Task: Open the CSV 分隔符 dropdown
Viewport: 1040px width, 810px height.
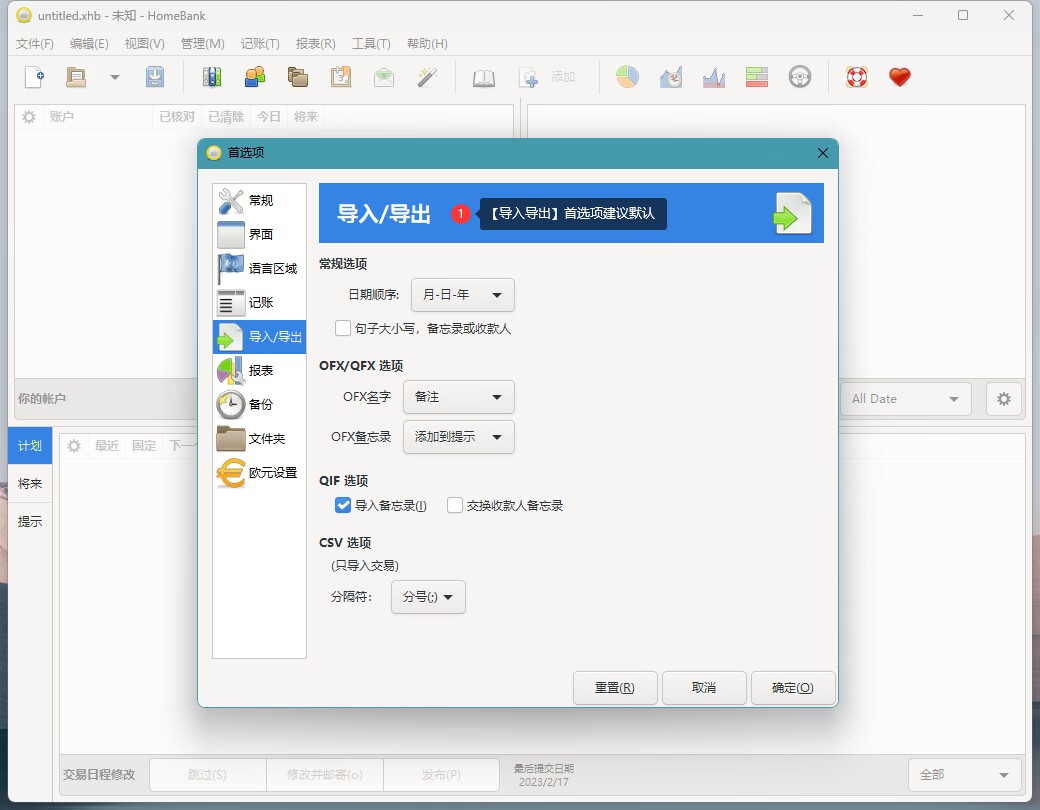Action: (428, 597)
